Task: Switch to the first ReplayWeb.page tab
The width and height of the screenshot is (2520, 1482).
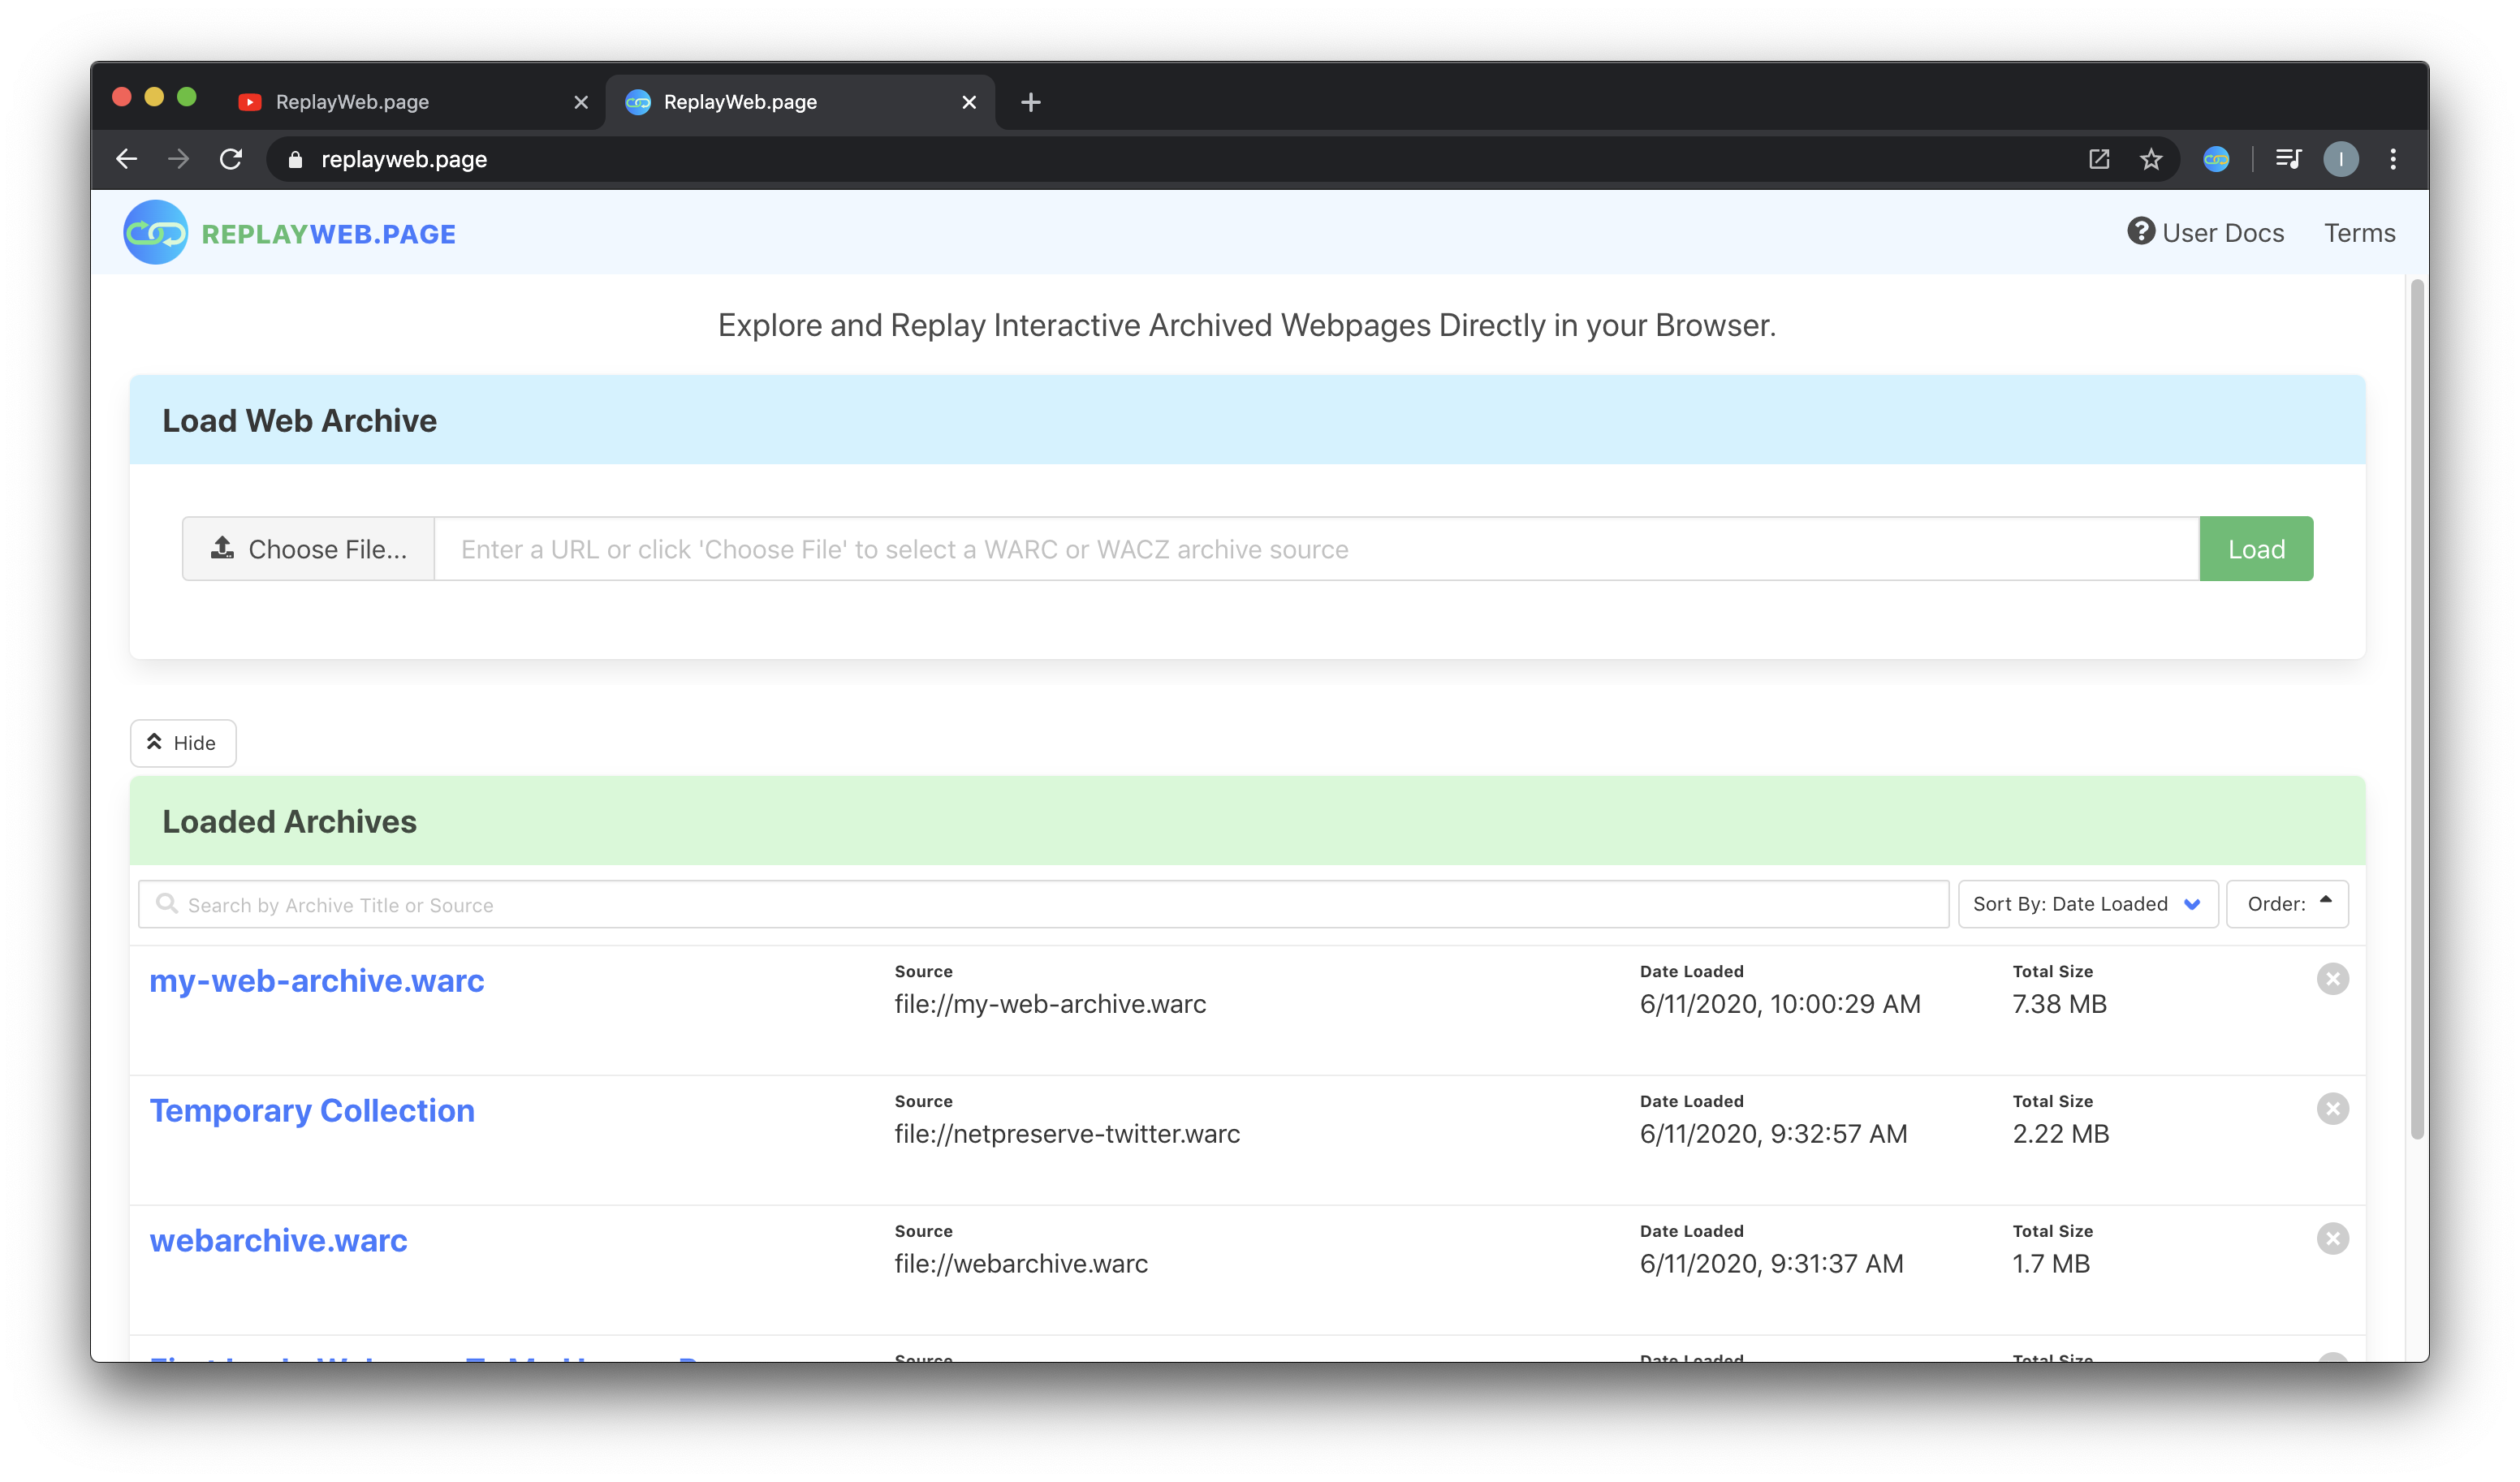Action: coord(412,102)
